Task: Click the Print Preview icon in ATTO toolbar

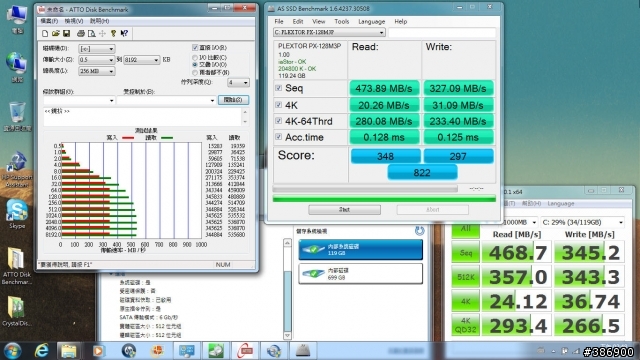Action: (91, 33)
